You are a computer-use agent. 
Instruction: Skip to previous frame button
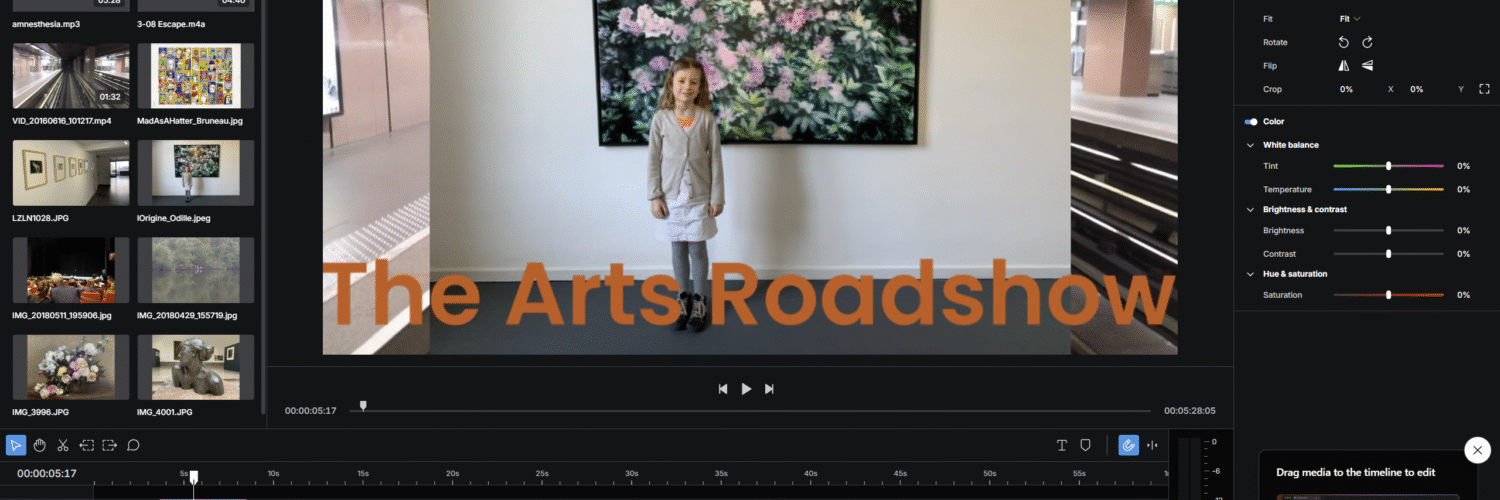point(723,389)
